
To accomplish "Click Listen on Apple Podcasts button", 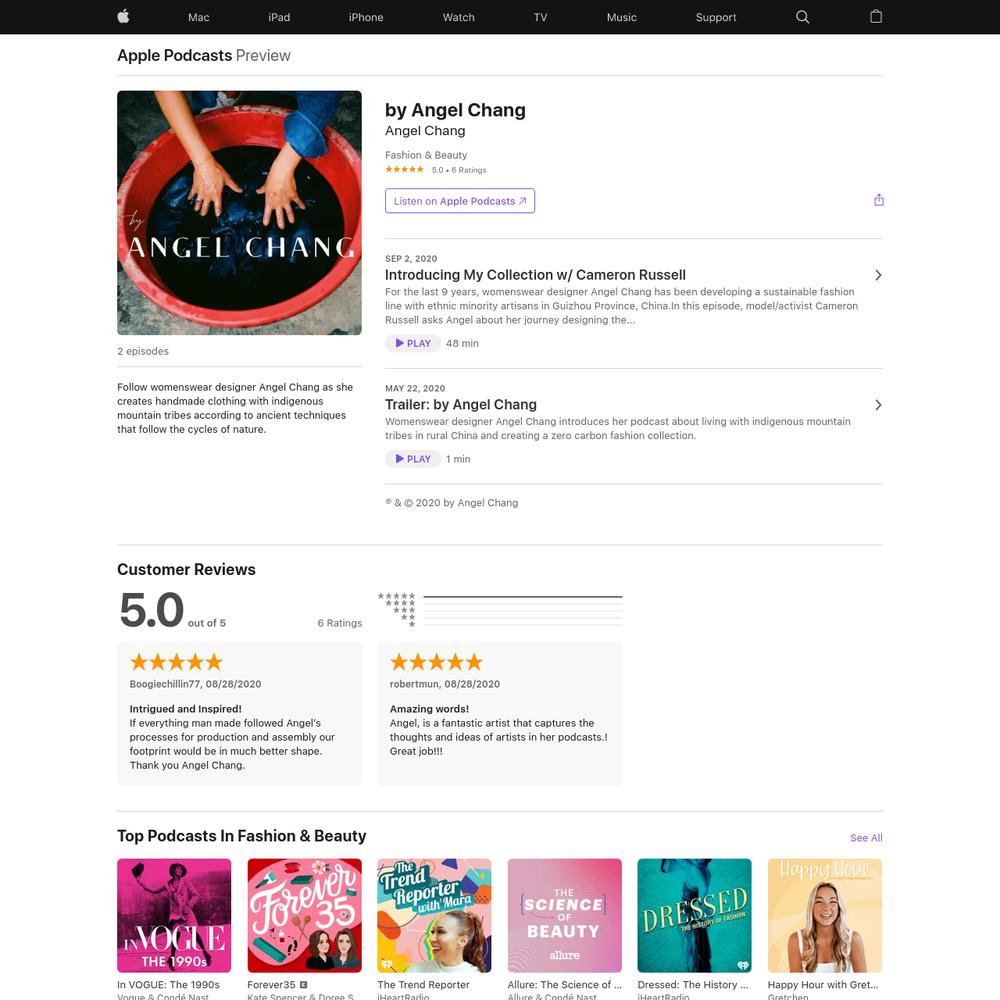I will (460, 201).
